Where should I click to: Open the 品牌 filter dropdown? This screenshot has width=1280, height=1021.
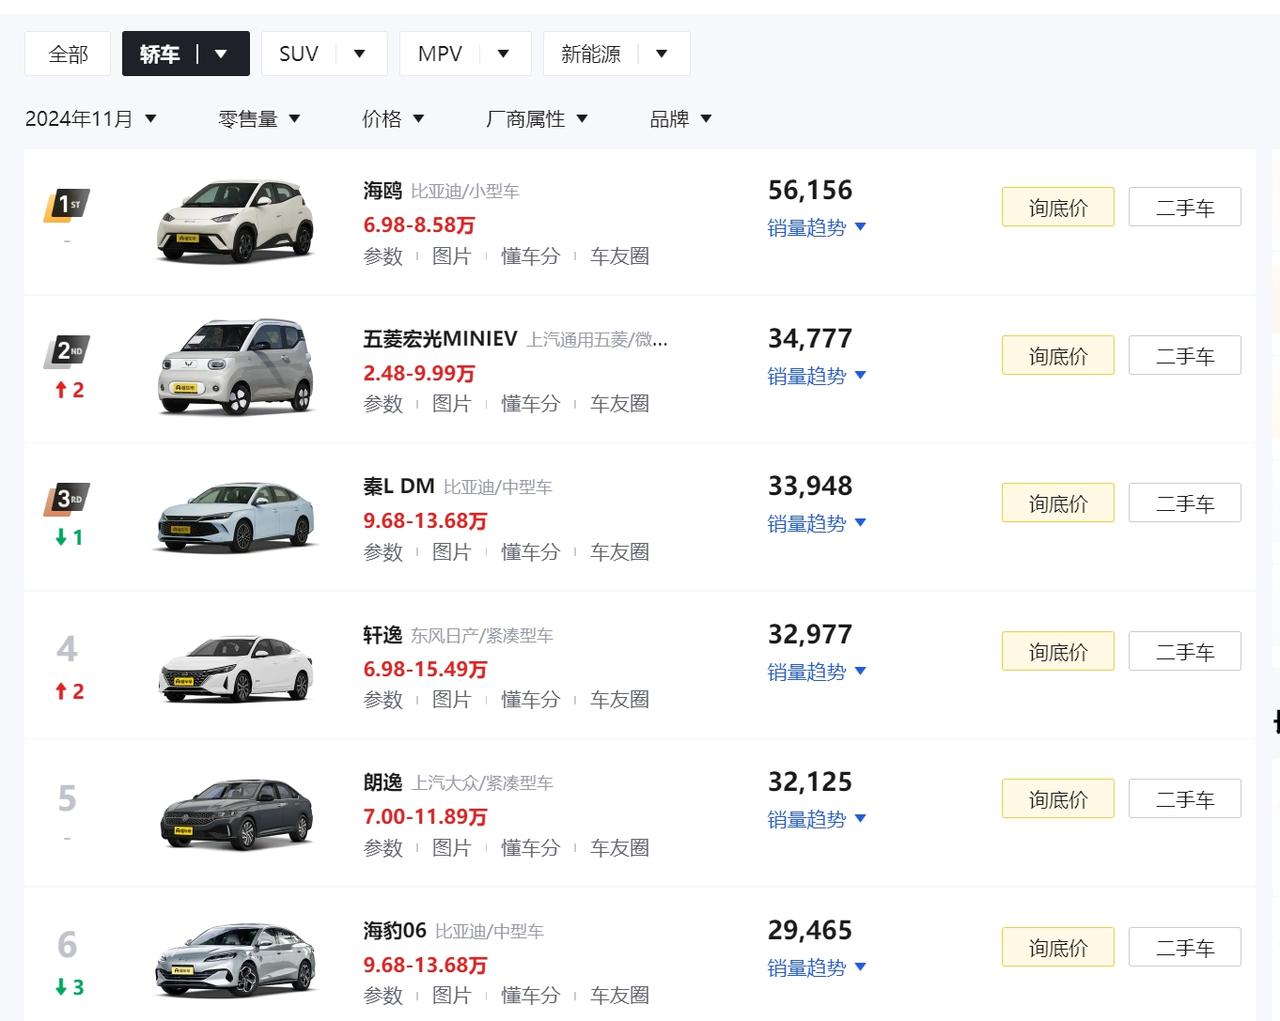click(x=681, y=119)
